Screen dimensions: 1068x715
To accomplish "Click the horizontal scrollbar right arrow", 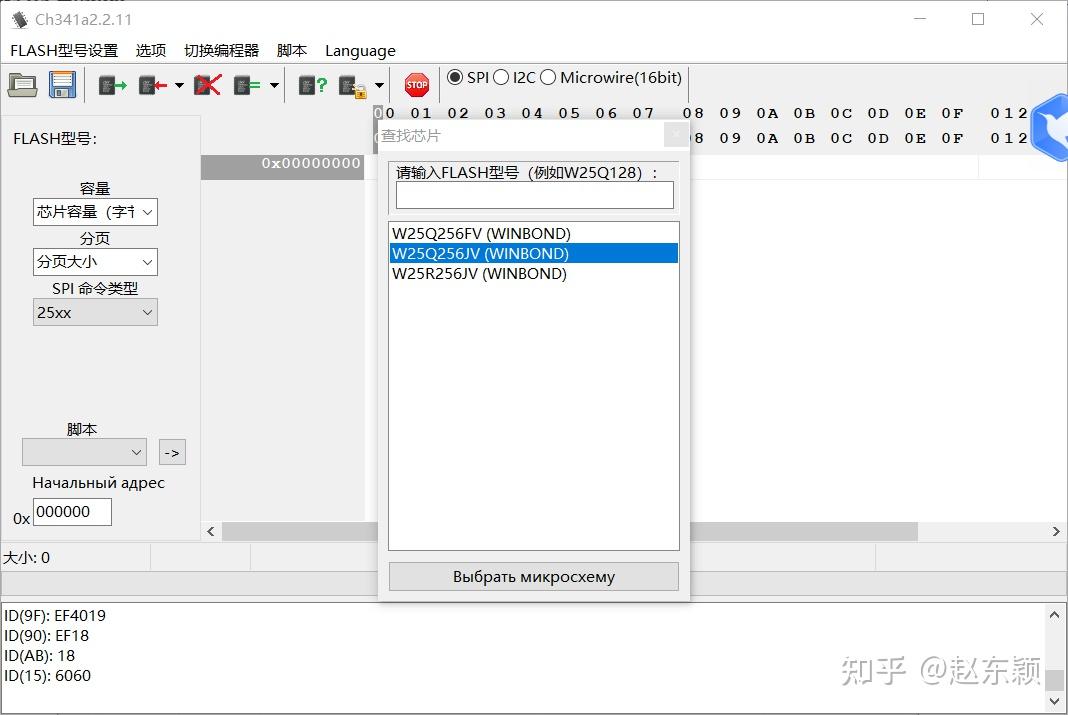I will coord(1056,531).
